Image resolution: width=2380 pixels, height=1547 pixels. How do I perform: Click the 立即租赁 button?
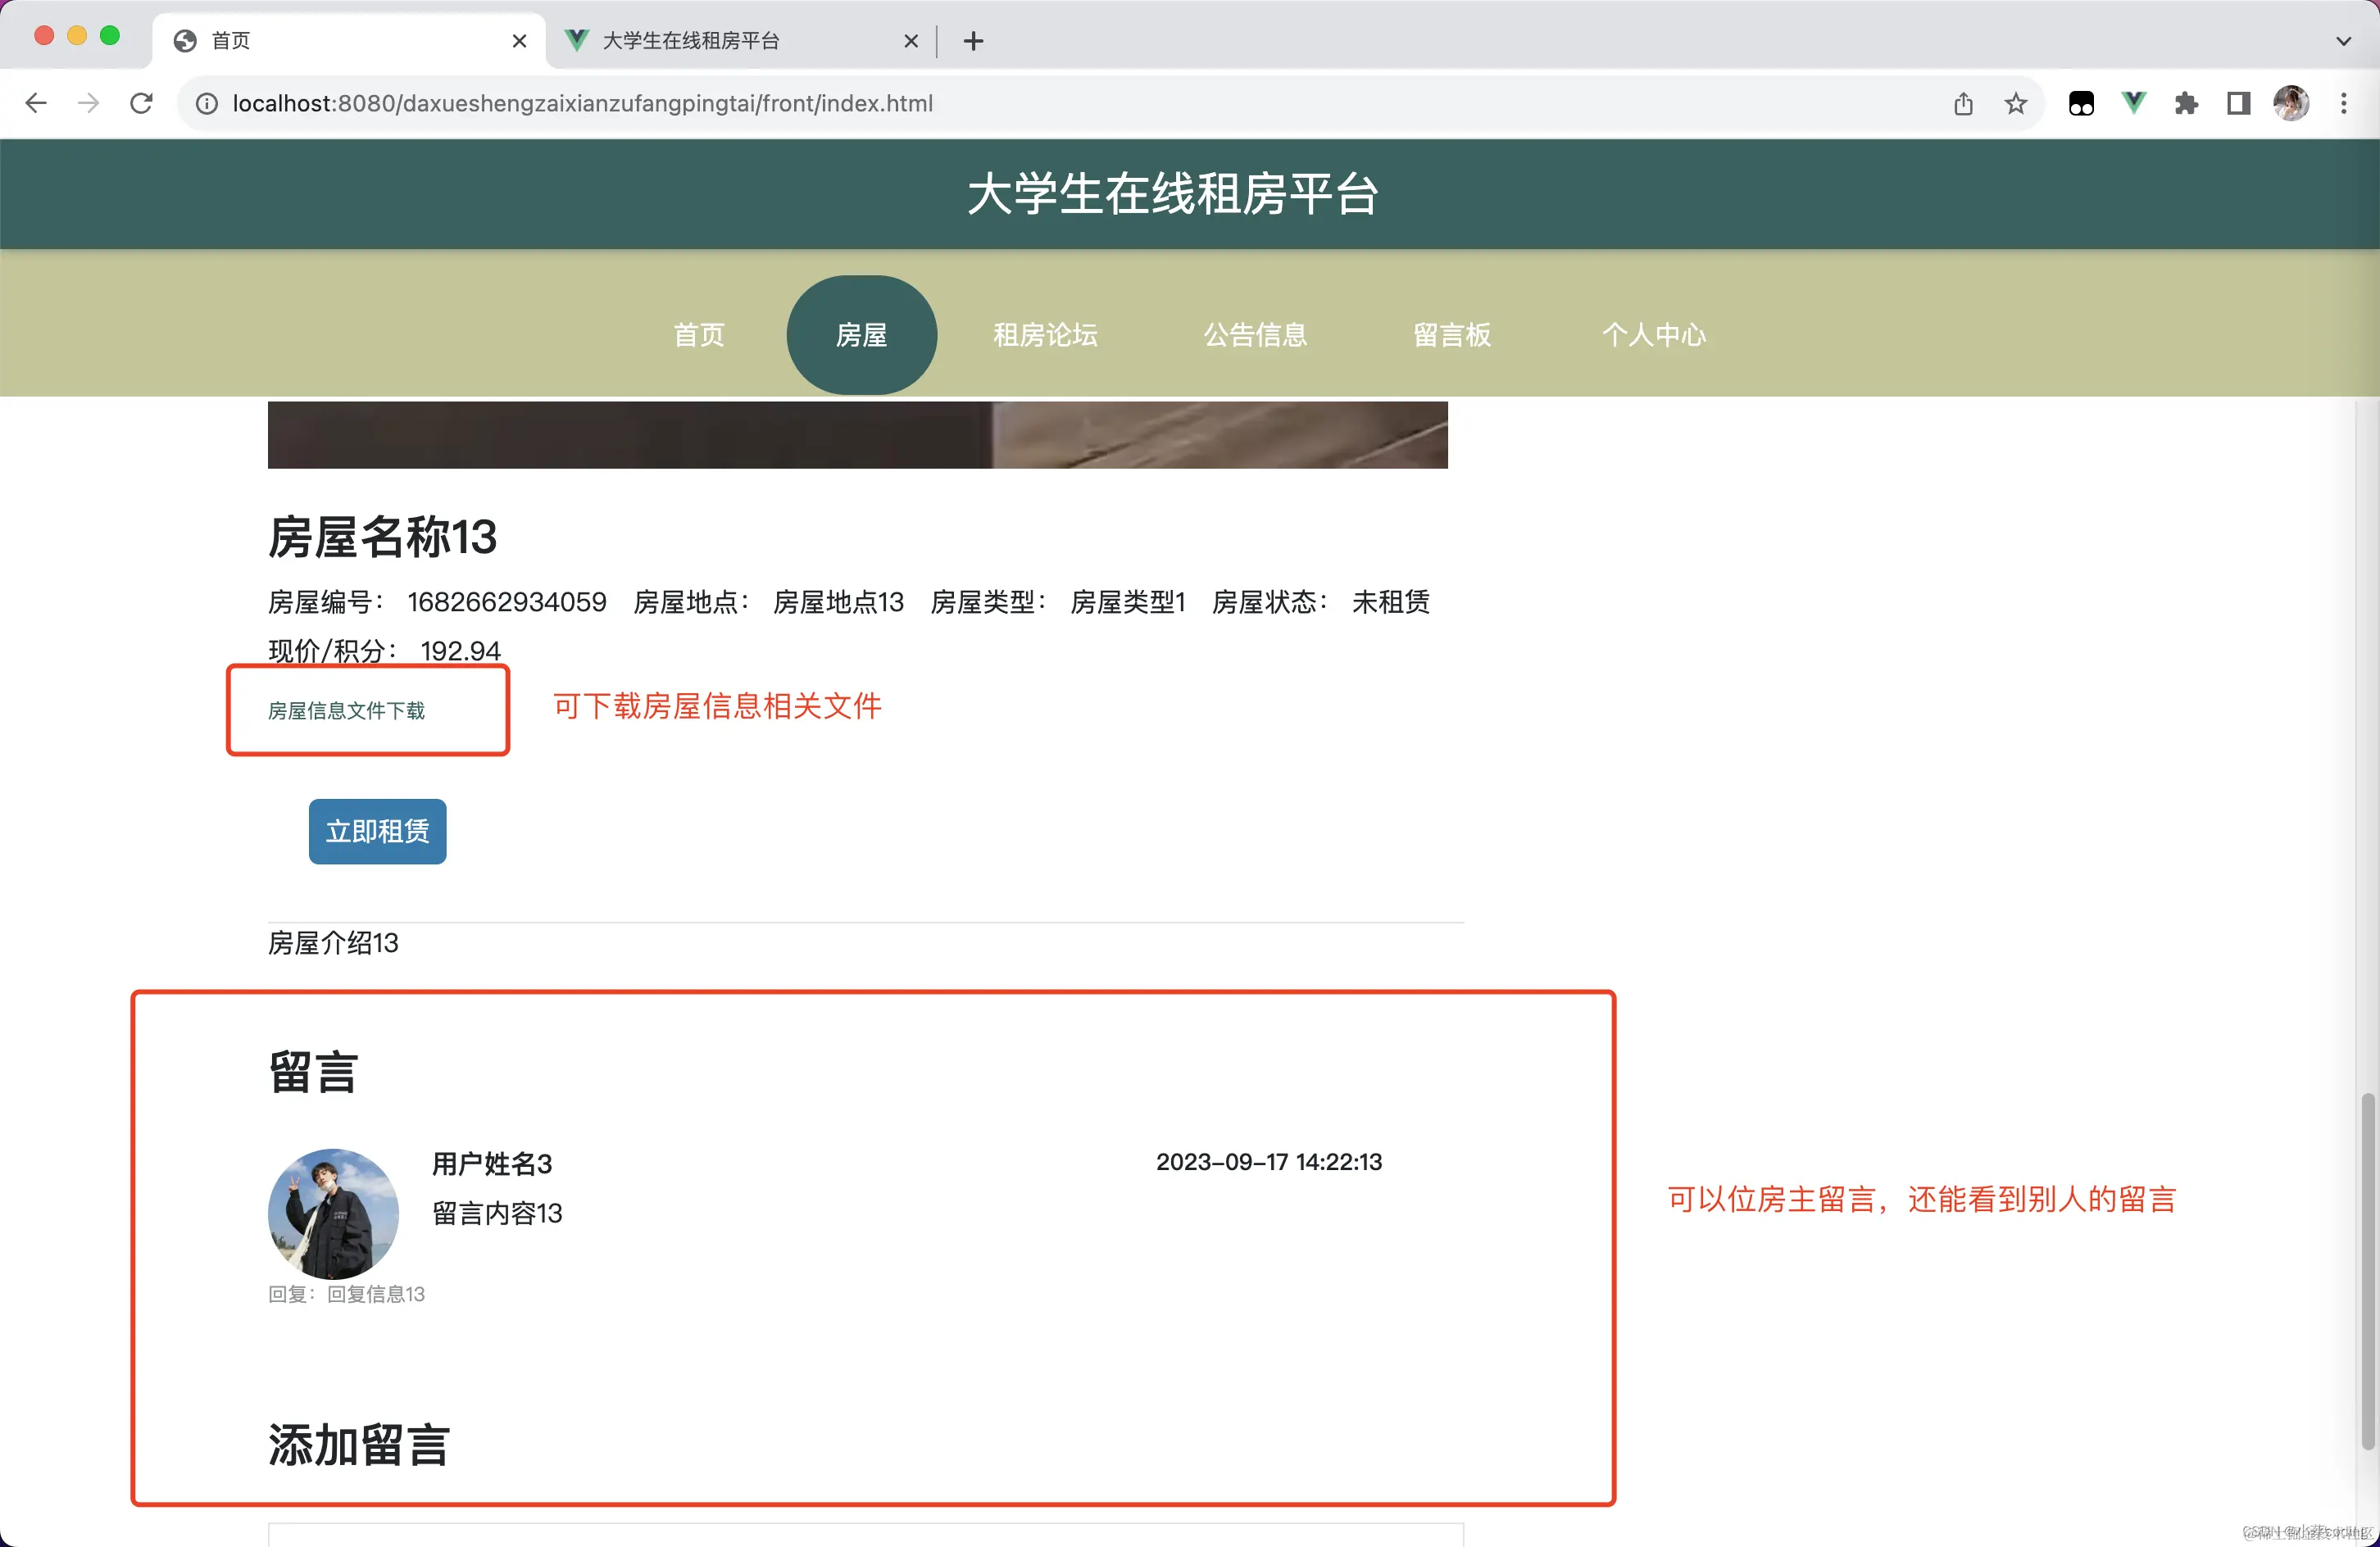coord(377,831)
